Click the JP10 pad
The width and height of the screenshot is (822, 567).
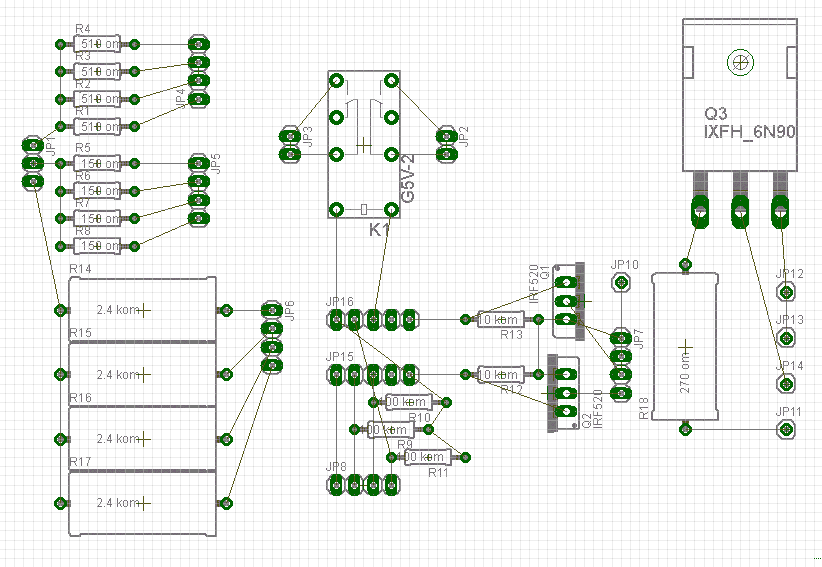621,283
